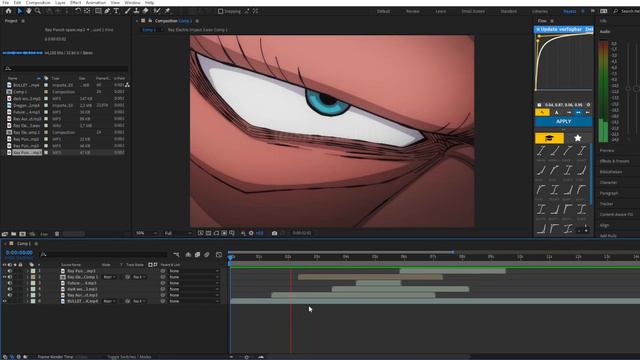Open the Full resolution dropdown
The image size is (640, 360).
[177, 233]
